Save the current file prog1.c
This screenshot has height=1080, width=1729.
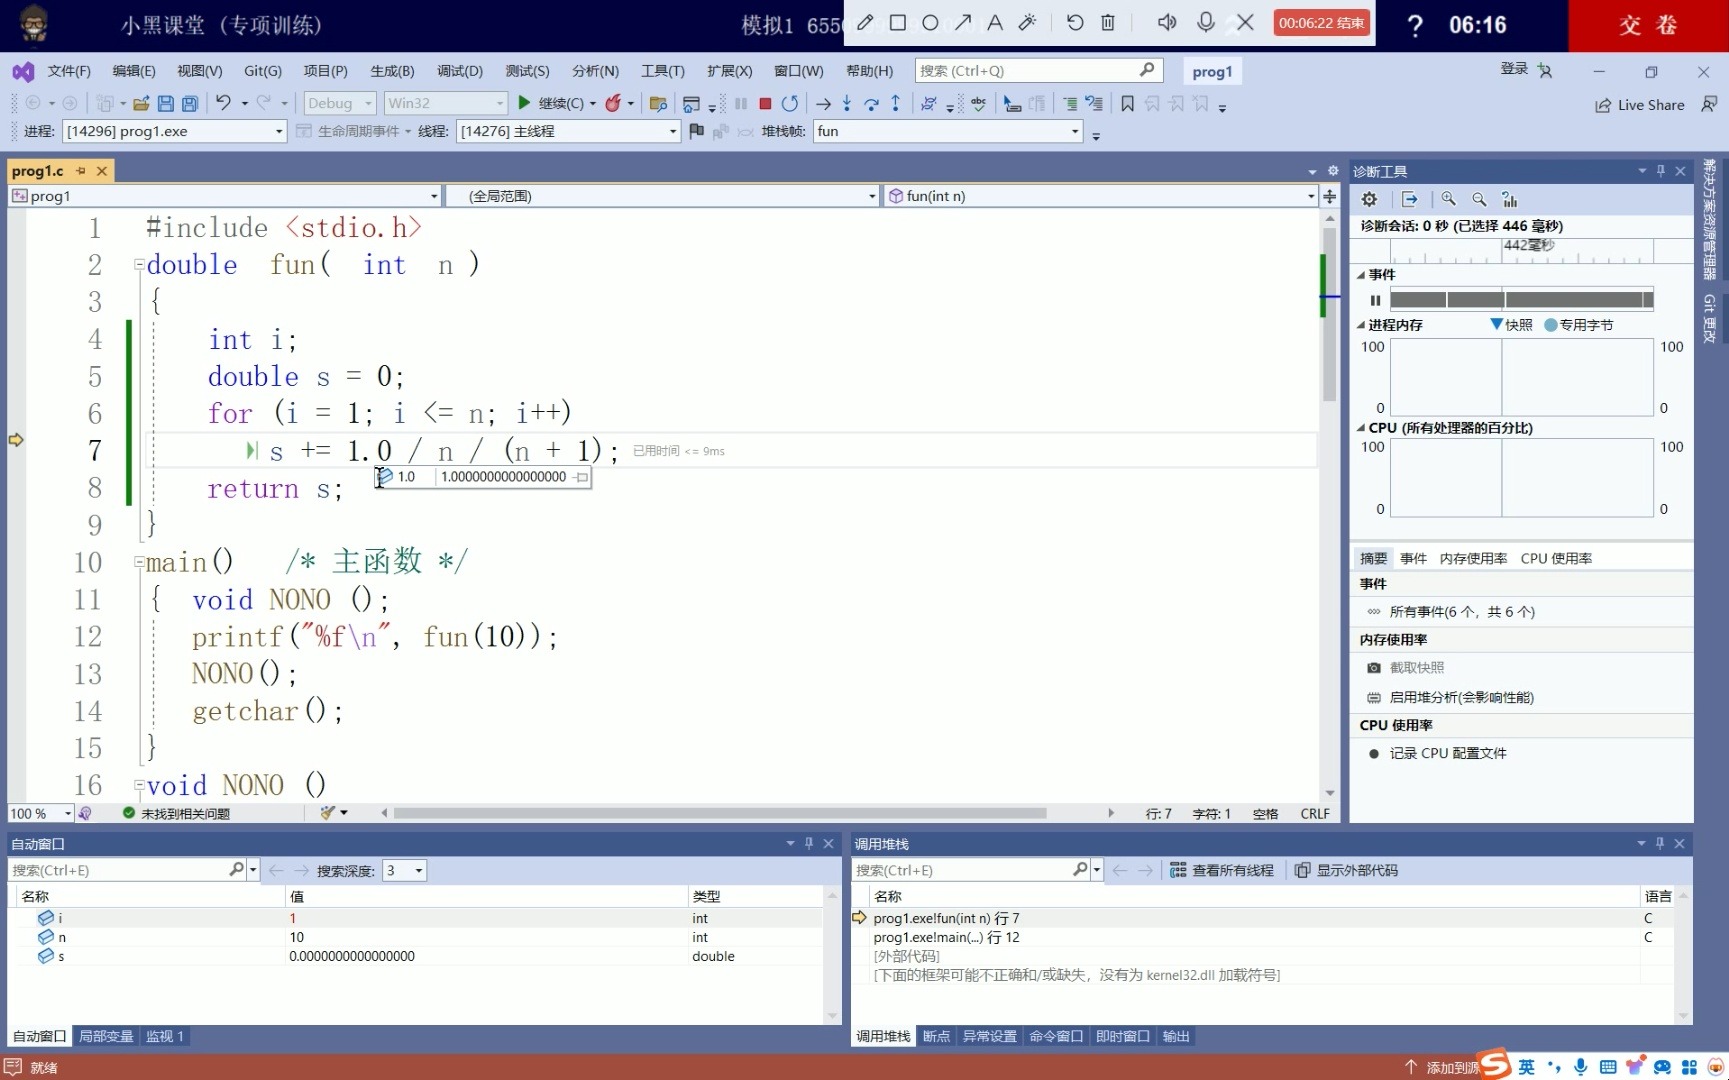[x=165, y=103]
